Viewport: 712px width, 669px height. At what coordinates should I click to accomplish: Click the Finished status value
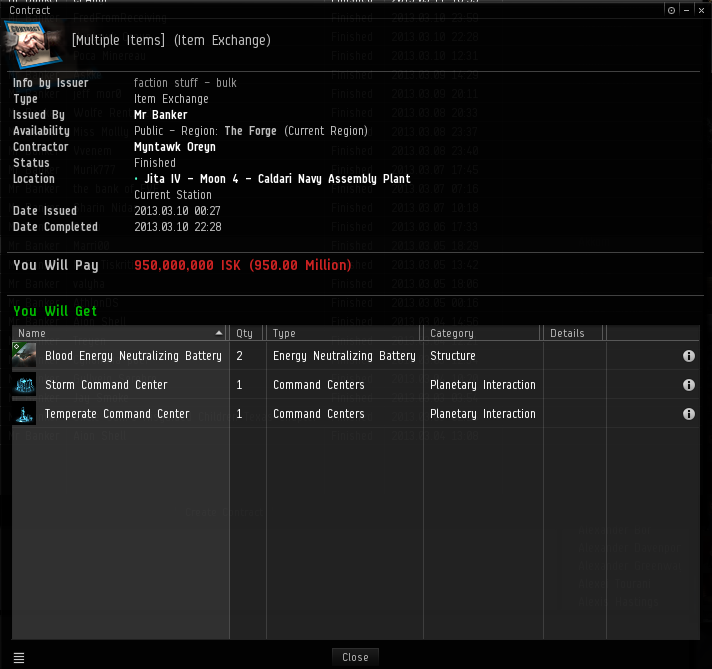click(x=155, y=163)
